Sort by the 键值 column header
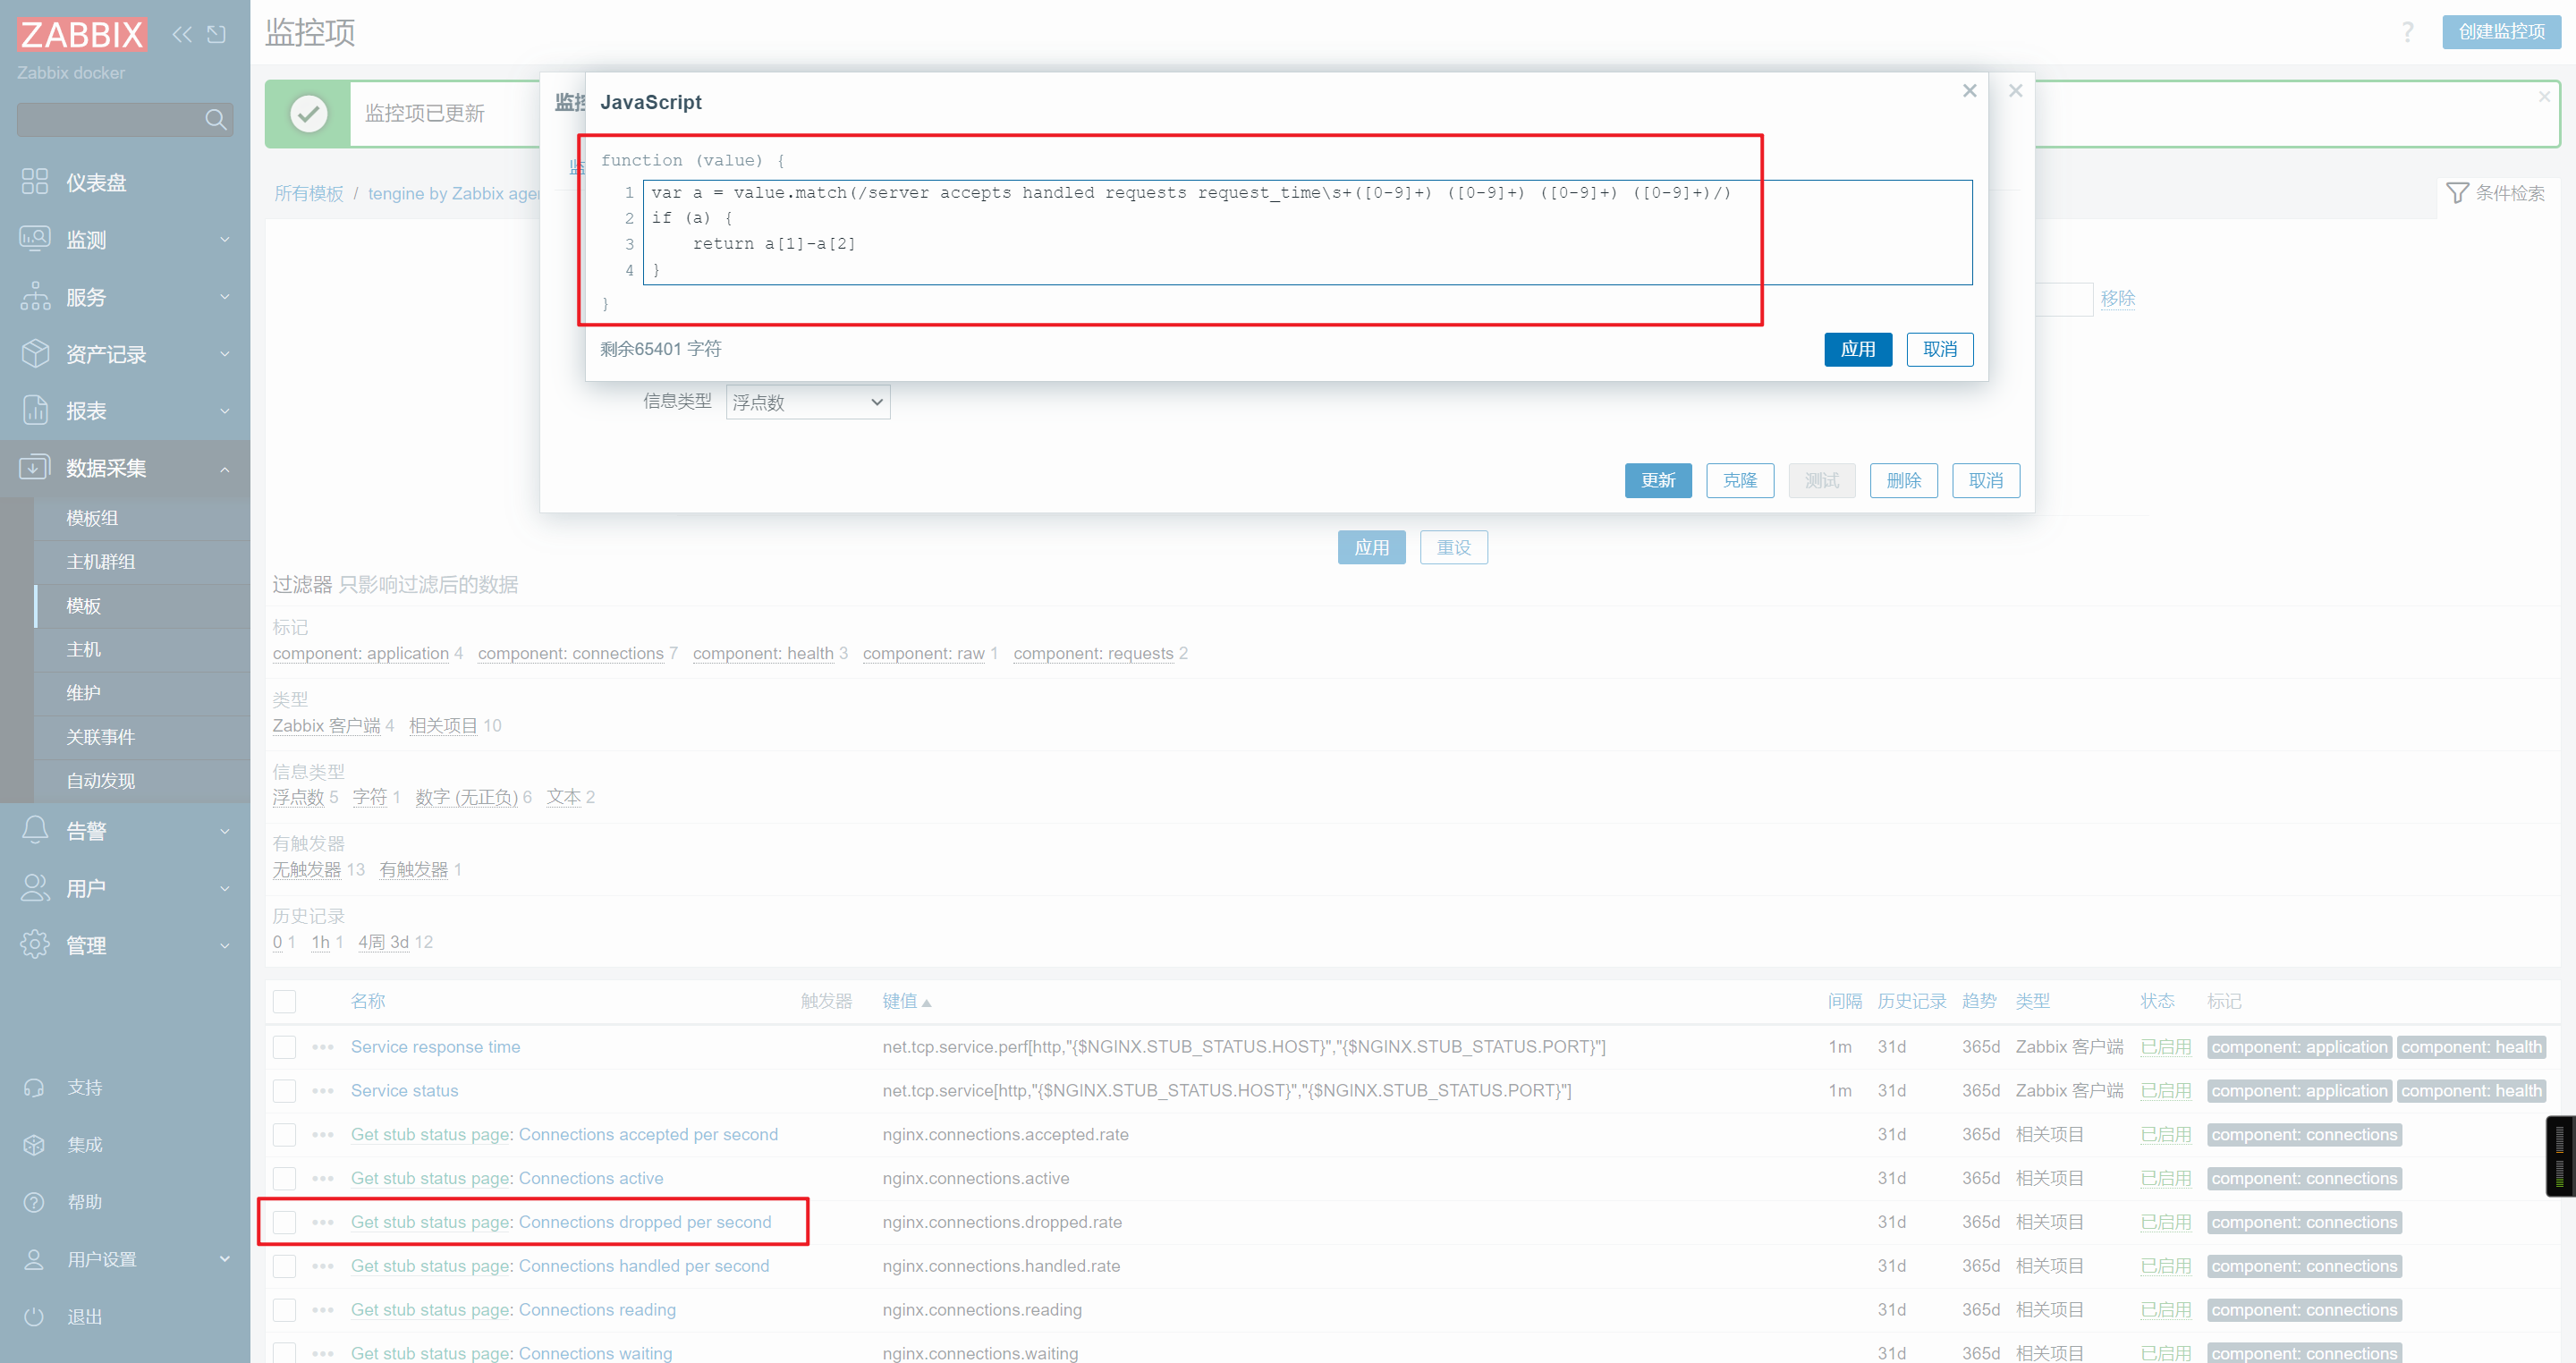This screenshot has width=2576, height=1363. [906, 1001]
